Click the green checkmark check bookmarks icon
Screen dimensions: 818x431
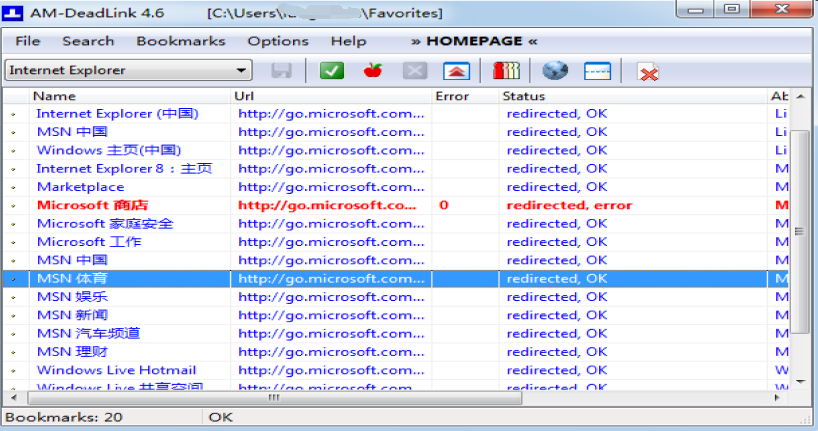(x=332, y=71)
